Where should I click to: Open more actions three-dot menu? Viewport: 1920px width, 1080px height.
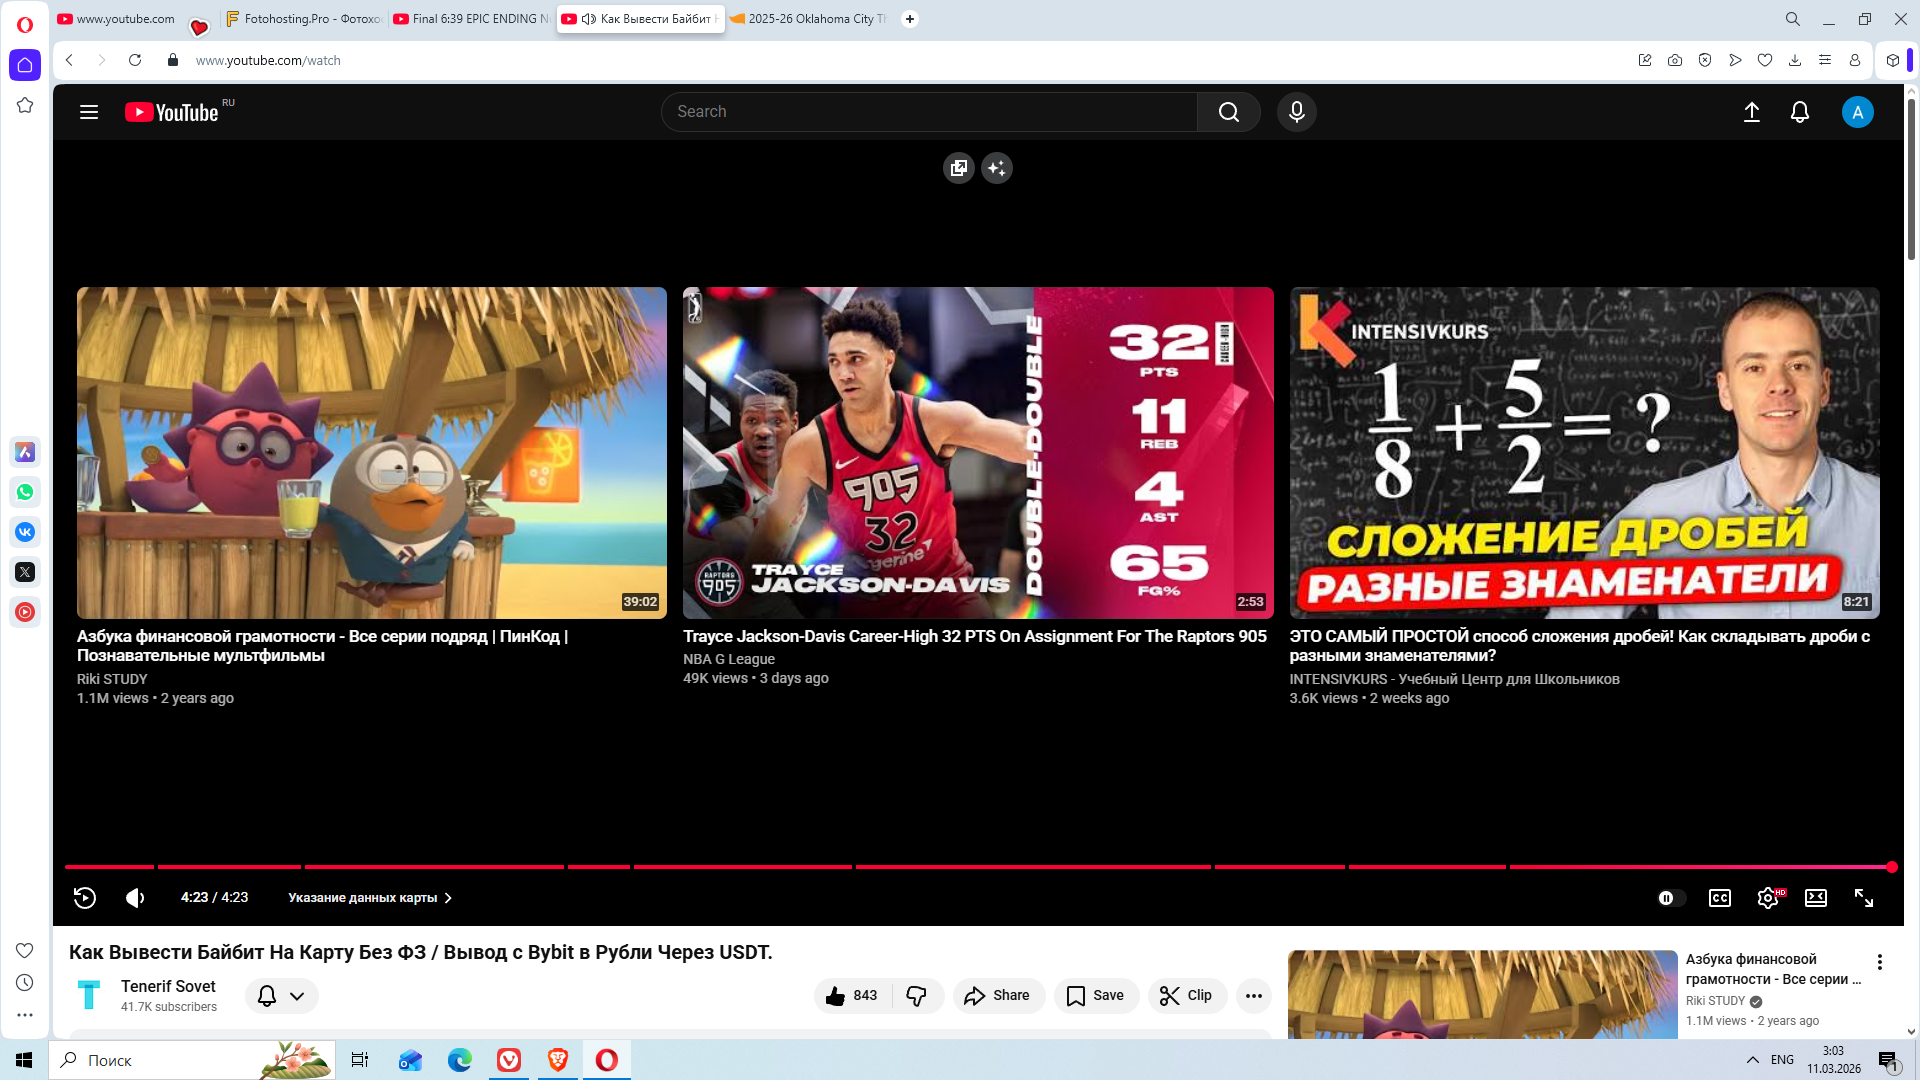pos(1253,995)
